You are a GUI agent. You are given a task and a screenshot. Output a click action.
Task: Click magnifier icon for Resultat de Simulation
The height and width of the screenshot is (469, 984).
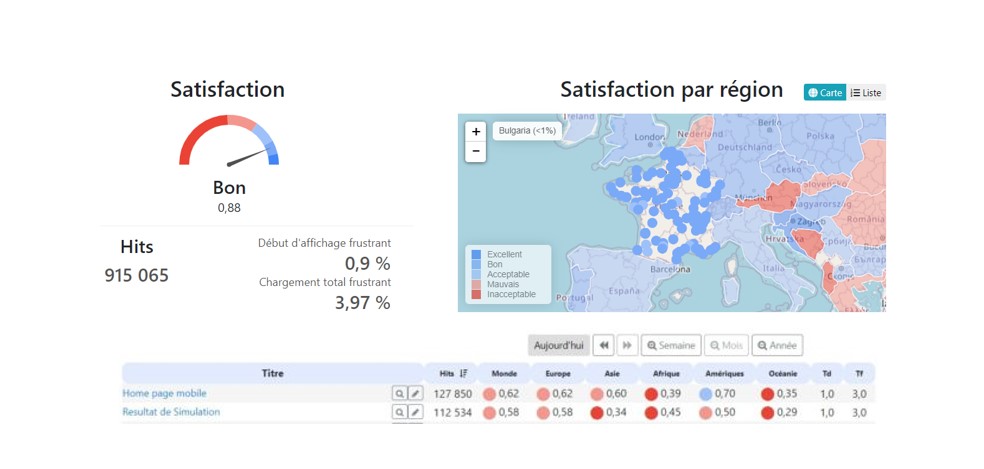(399, 412)
